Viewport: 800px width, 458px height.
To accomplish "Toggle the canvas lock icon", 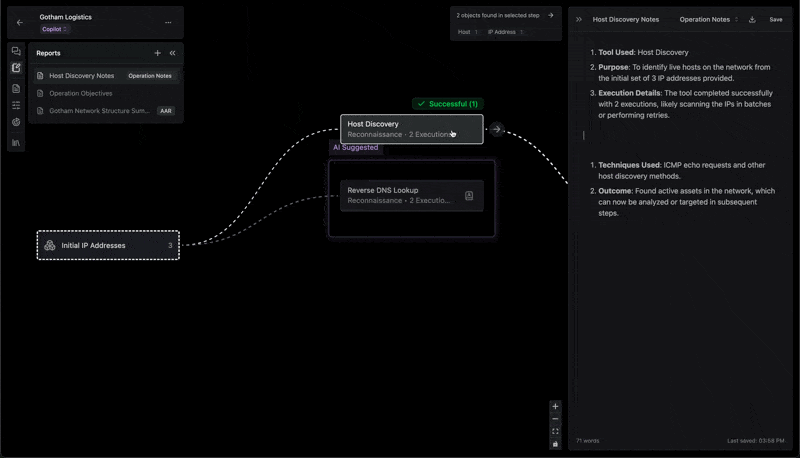I will pos(555,444).
